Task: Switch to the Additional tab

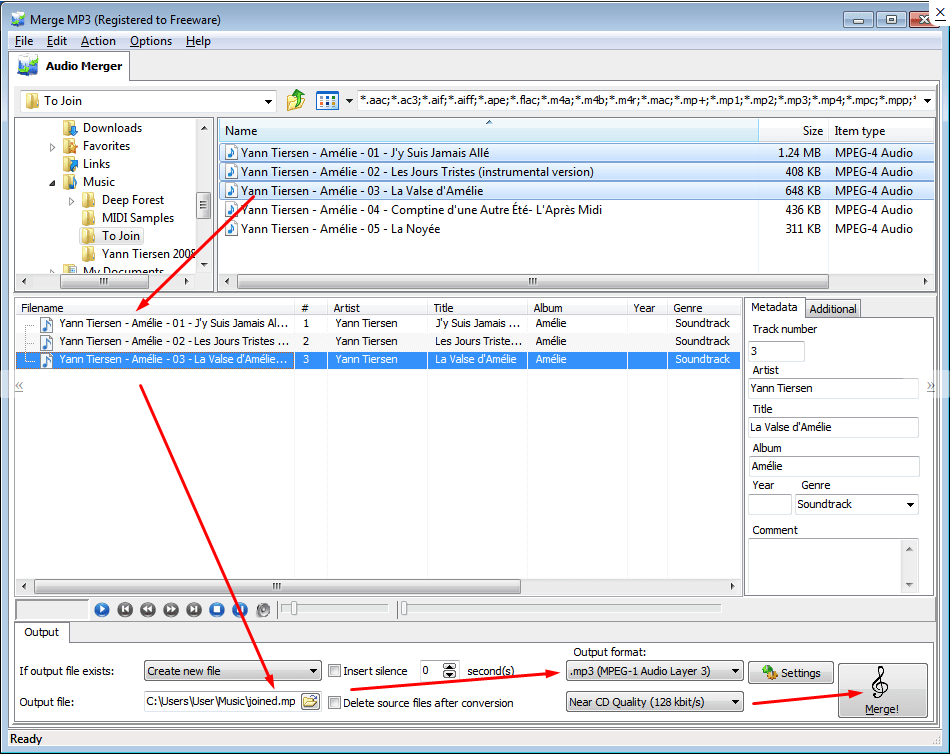Action: point(833,309)
